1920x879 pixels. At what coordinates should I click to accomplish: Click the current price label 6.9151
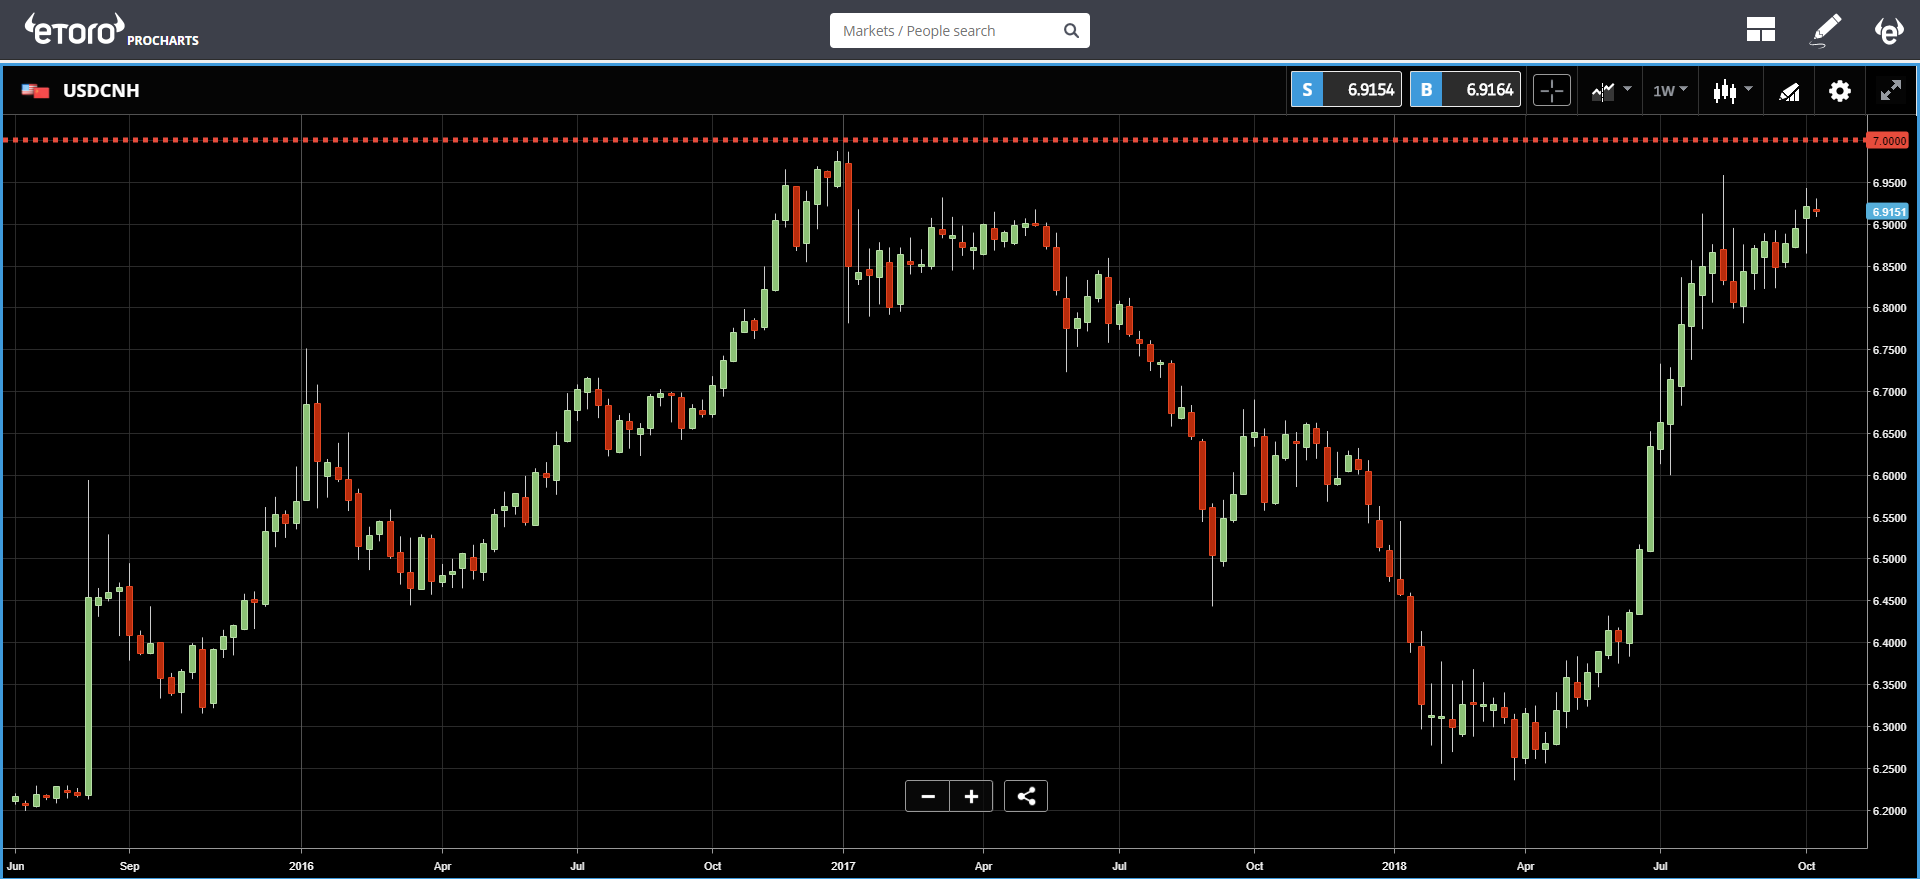[1888, 212]
